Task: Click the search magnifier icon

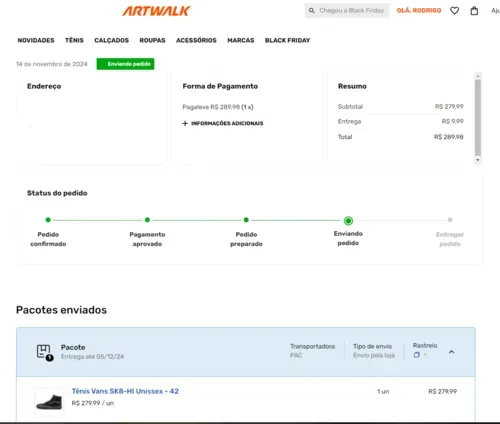Action: pyautogui.click(x=312, y=11)
